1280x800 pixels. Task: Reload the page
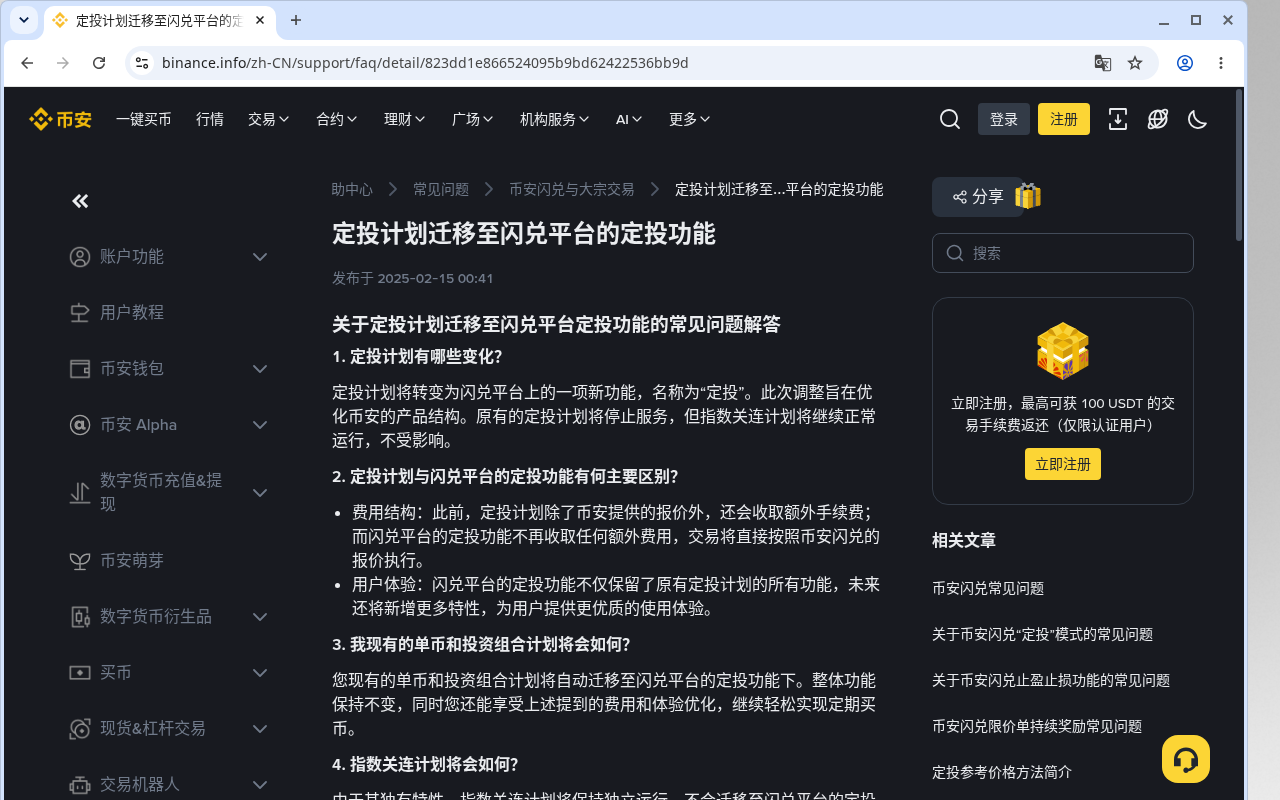99,63
